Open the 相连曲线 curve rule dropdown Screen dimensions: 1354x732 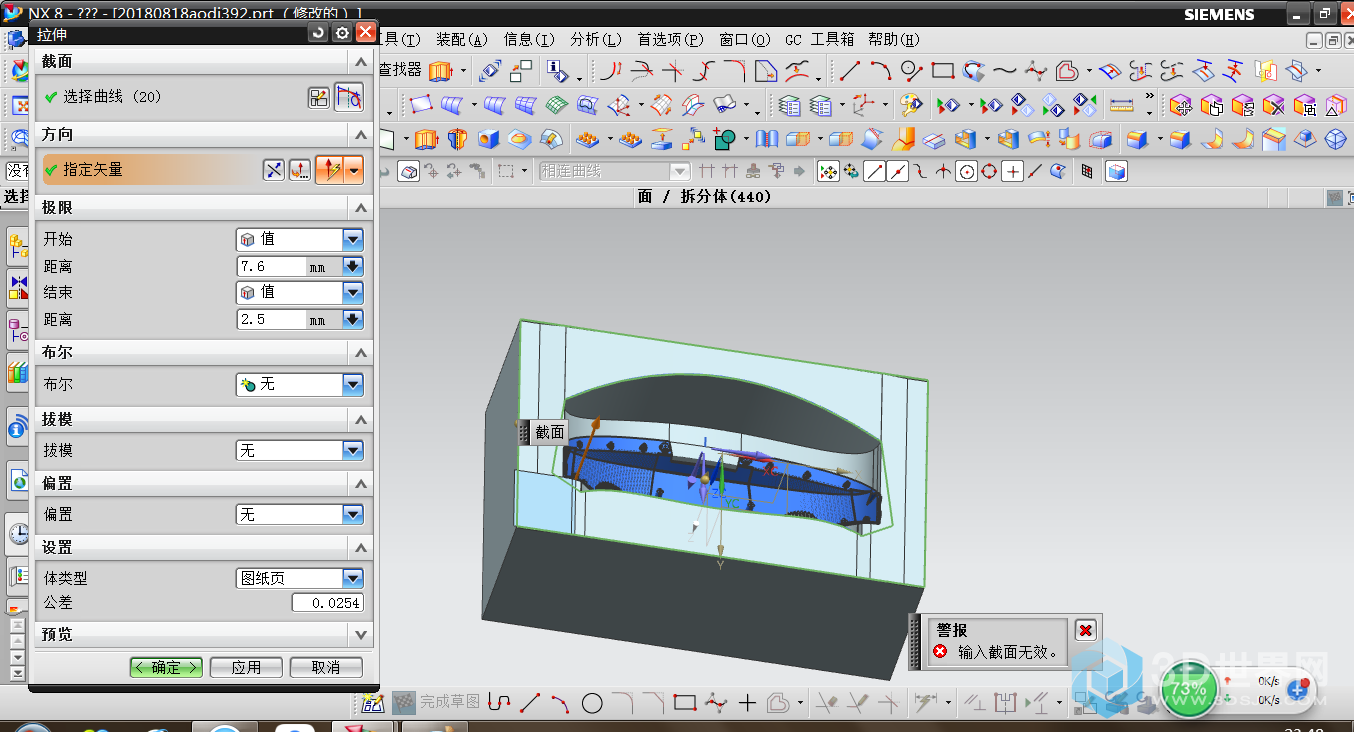pyautogui.click(x=680, y=171)
